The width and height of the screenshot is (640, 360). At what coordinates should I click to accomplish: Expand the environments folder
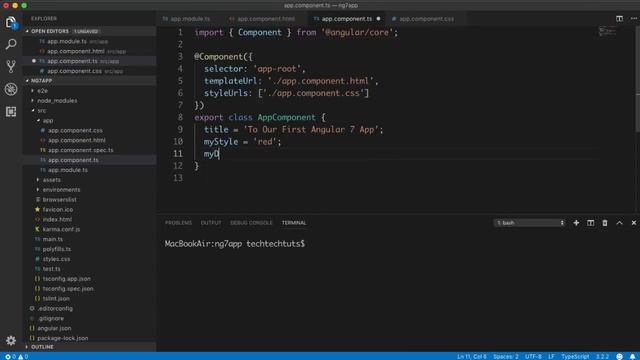point(61,190)
